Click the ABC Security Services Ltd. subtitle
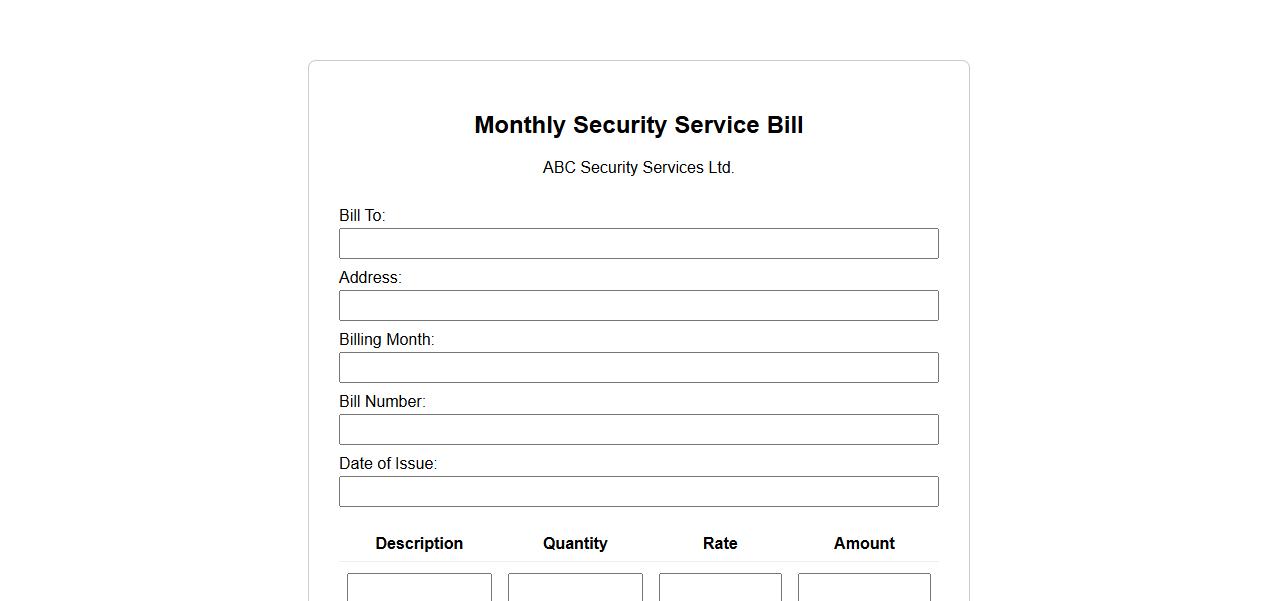This screenshot has width=1278, height=601. [x=638, y=167]
